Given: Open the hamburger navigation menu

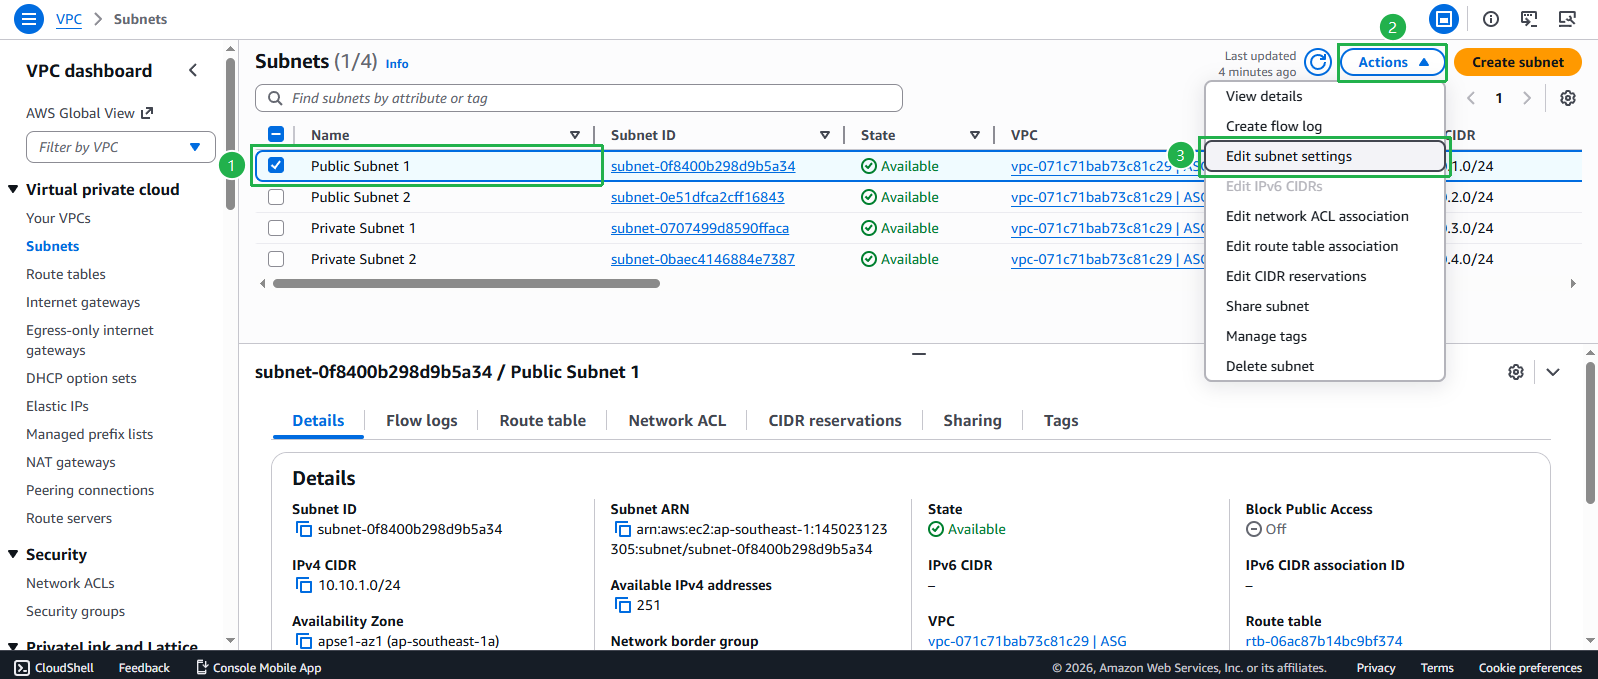Looking at the screenshot, I should (29, 19).
